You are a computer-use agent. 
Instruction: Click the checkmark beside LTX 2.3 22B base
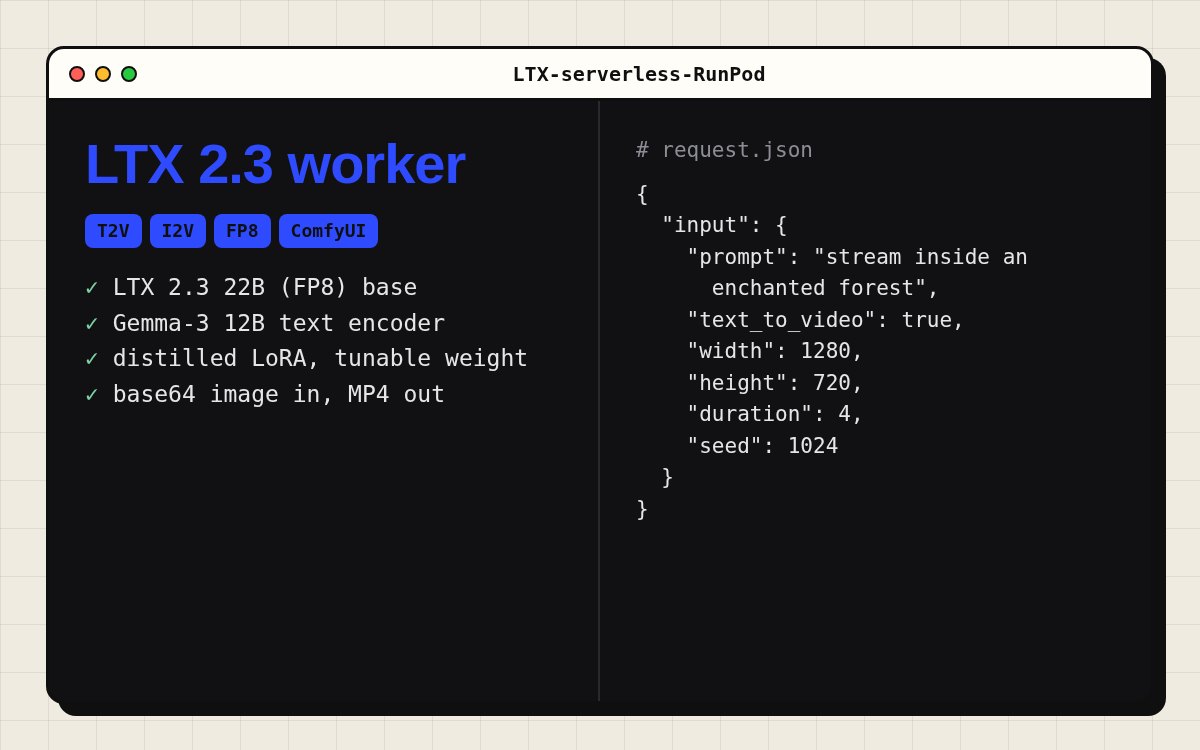[92, 288]
